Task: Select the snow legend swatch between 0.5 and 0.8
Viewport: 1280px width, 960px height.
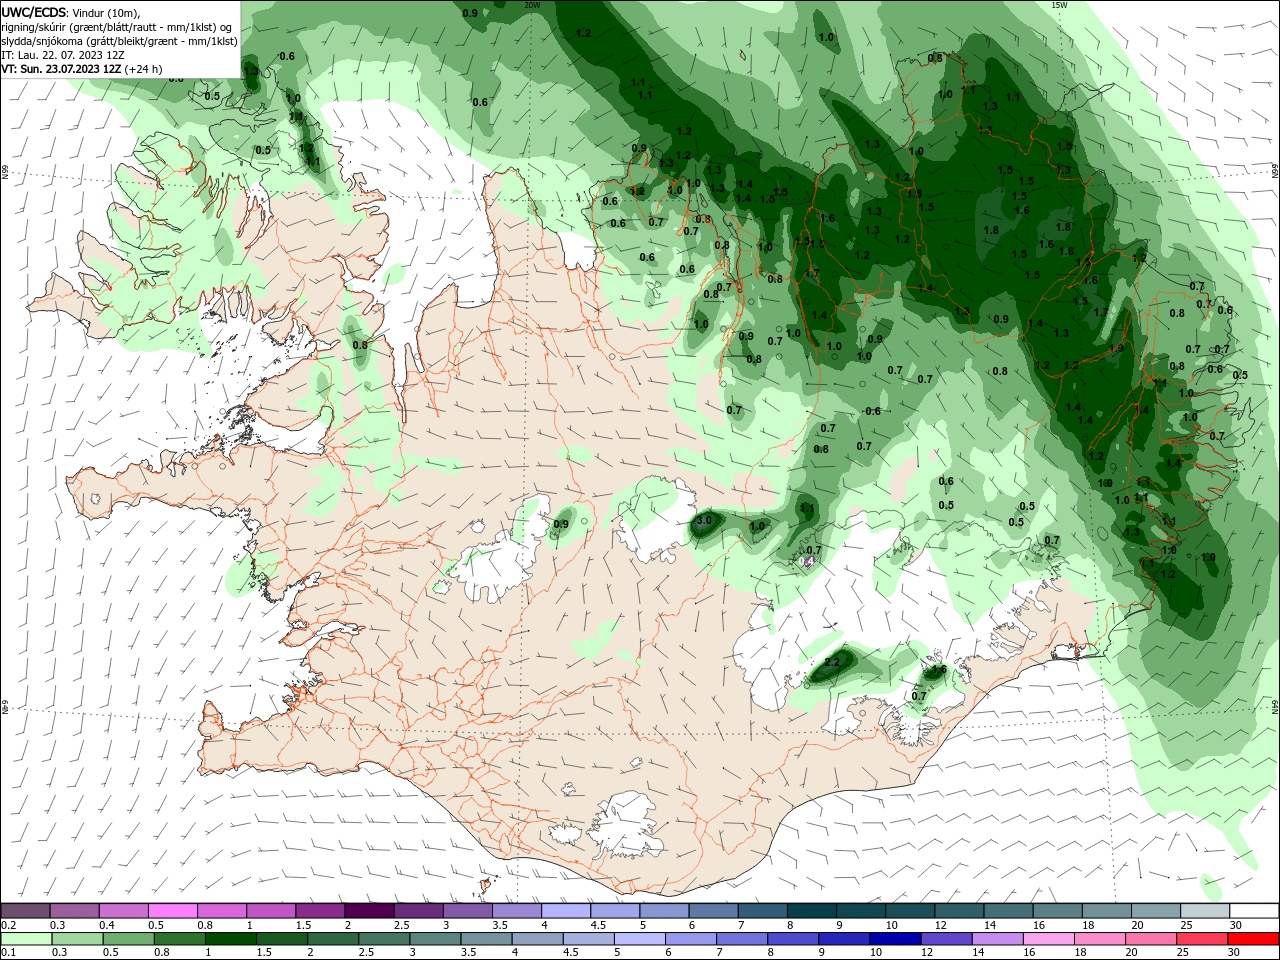Action: pyautogui.click(x=173, y=911)
